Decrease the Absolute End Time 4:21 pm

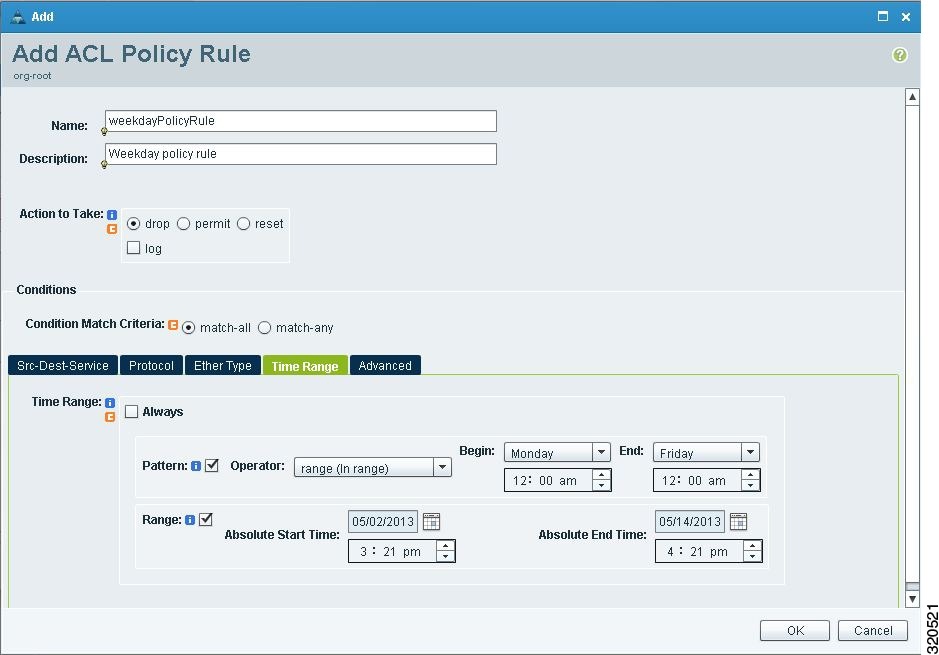pyautogui.click(x=752, y=556)
